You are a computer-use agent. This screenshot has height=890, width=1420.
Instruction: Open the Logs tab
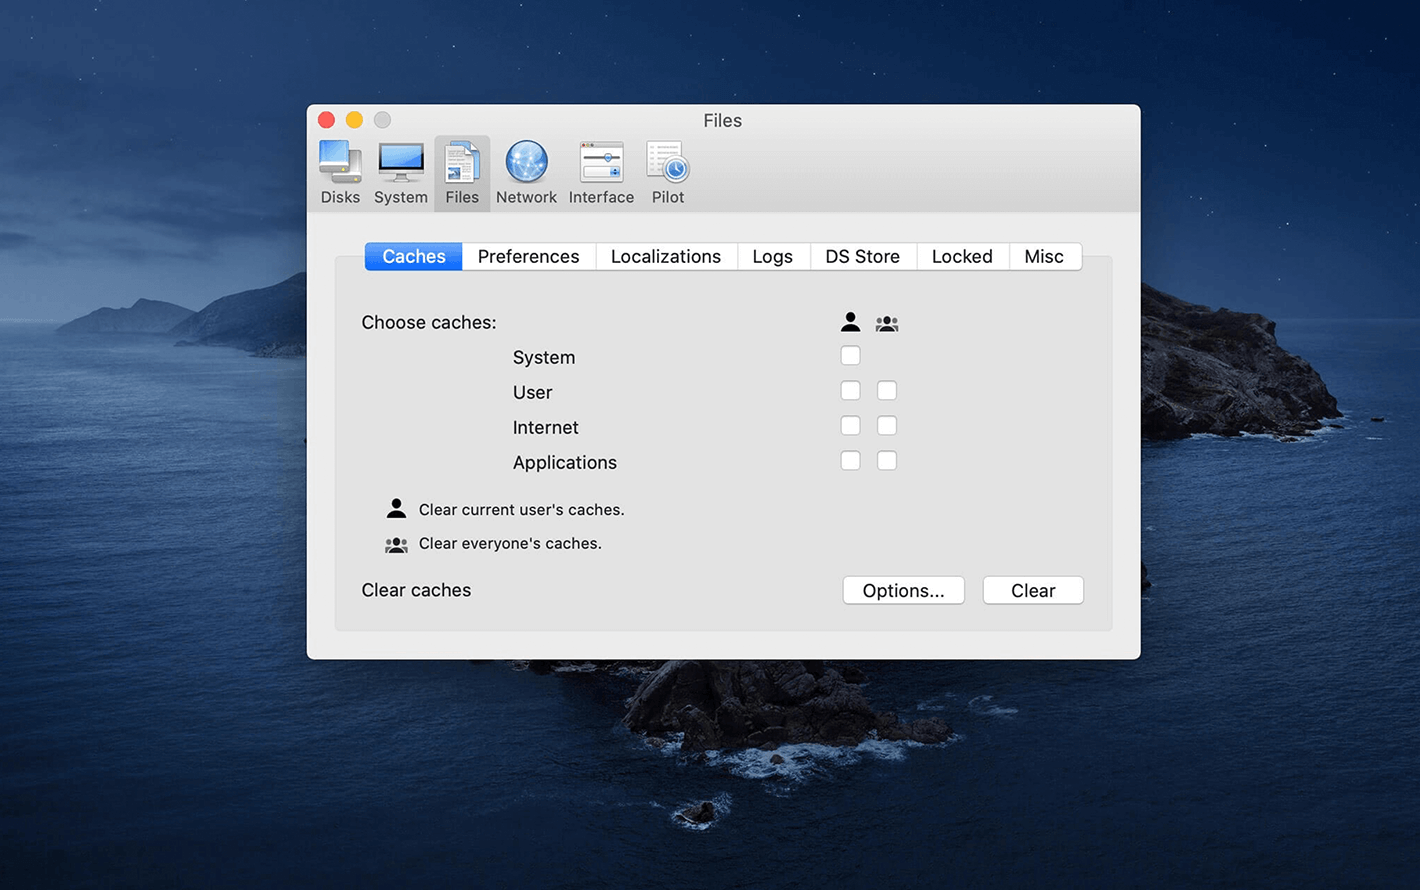click(x=772, y=257)
